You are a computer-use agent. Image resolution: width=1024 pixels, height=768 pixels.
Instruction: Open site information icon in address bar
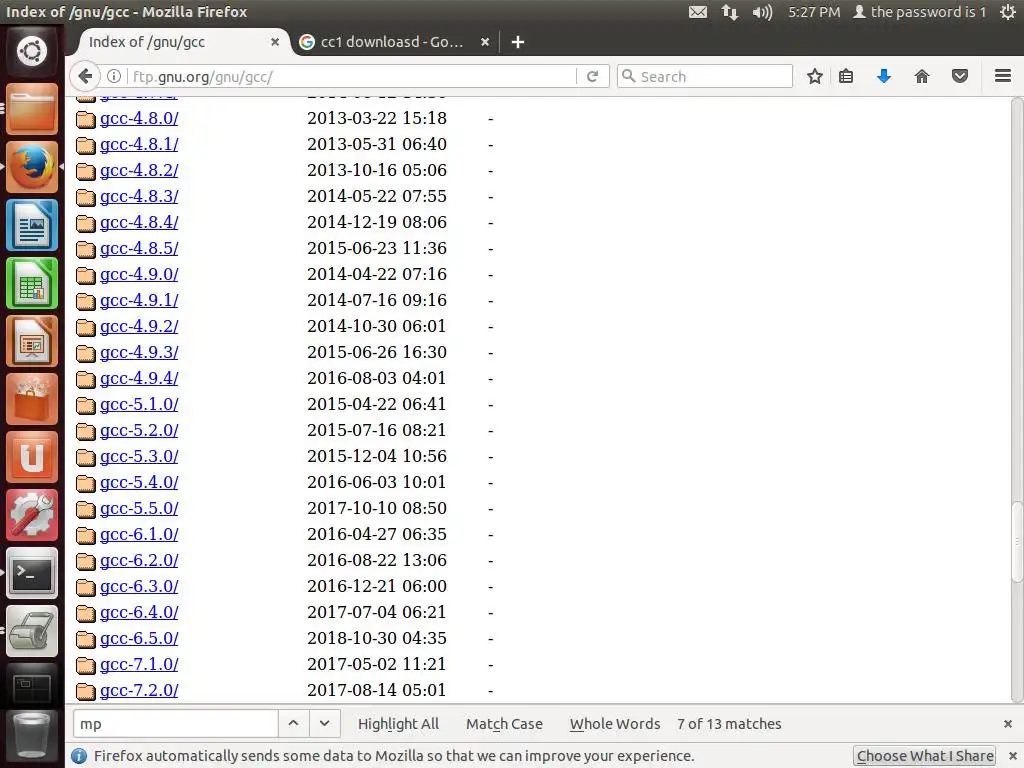(x=114, y=76)
